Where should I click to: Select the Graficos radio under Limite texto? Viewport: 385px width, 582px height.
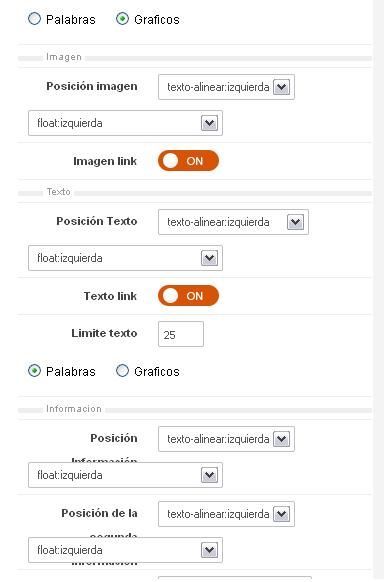click(122, 370)
